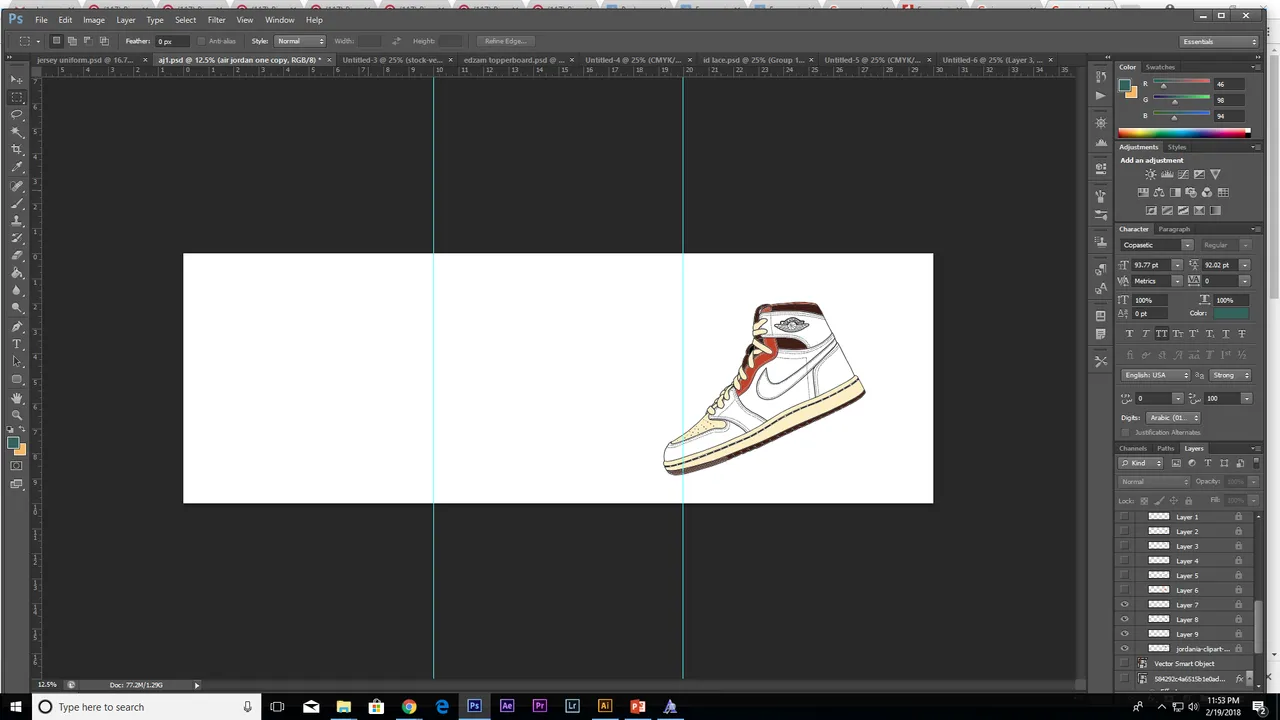Screen dimensions: 1280x720
Task: Hide Layer 7 using its eye icon
Action: (x=1125, y=605)
